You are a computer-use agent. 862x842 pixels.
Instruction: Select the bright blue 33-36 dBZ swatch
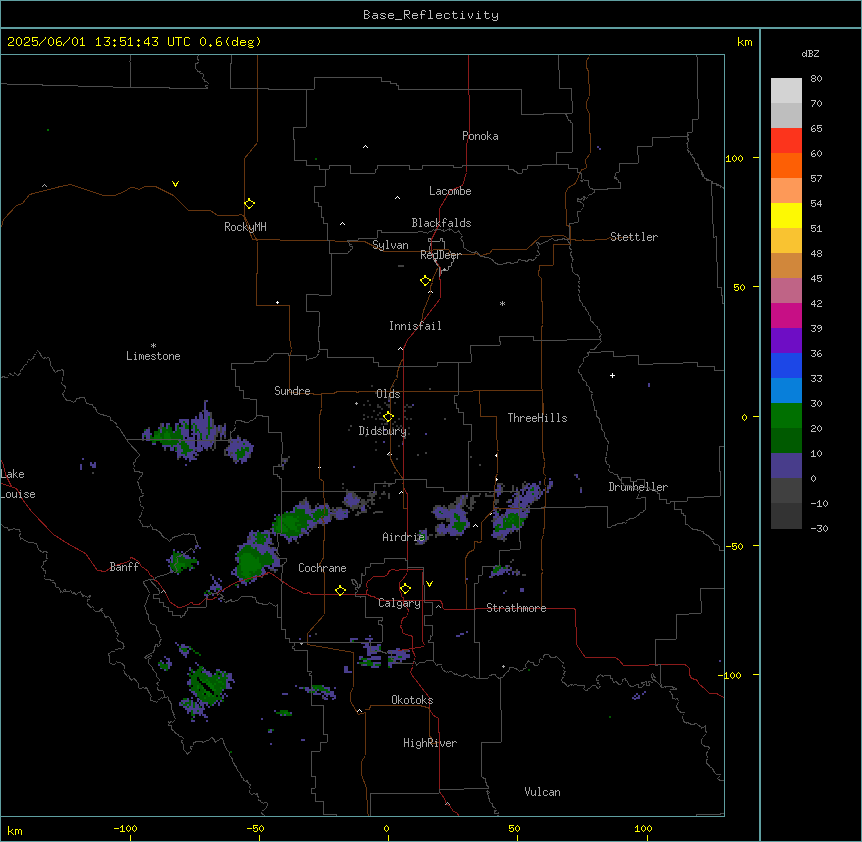click(786, 365)
